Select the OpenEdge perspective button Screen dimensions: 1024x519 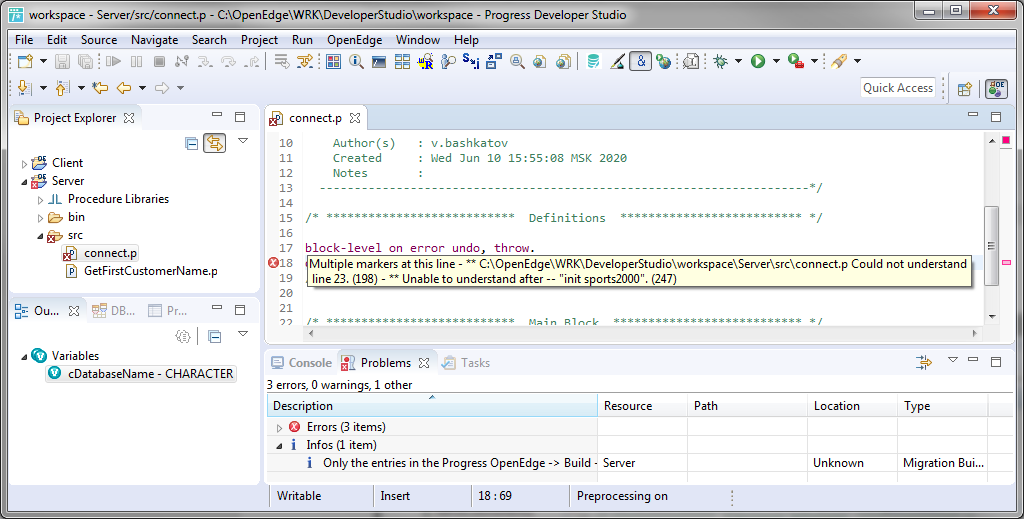point(996,89)
